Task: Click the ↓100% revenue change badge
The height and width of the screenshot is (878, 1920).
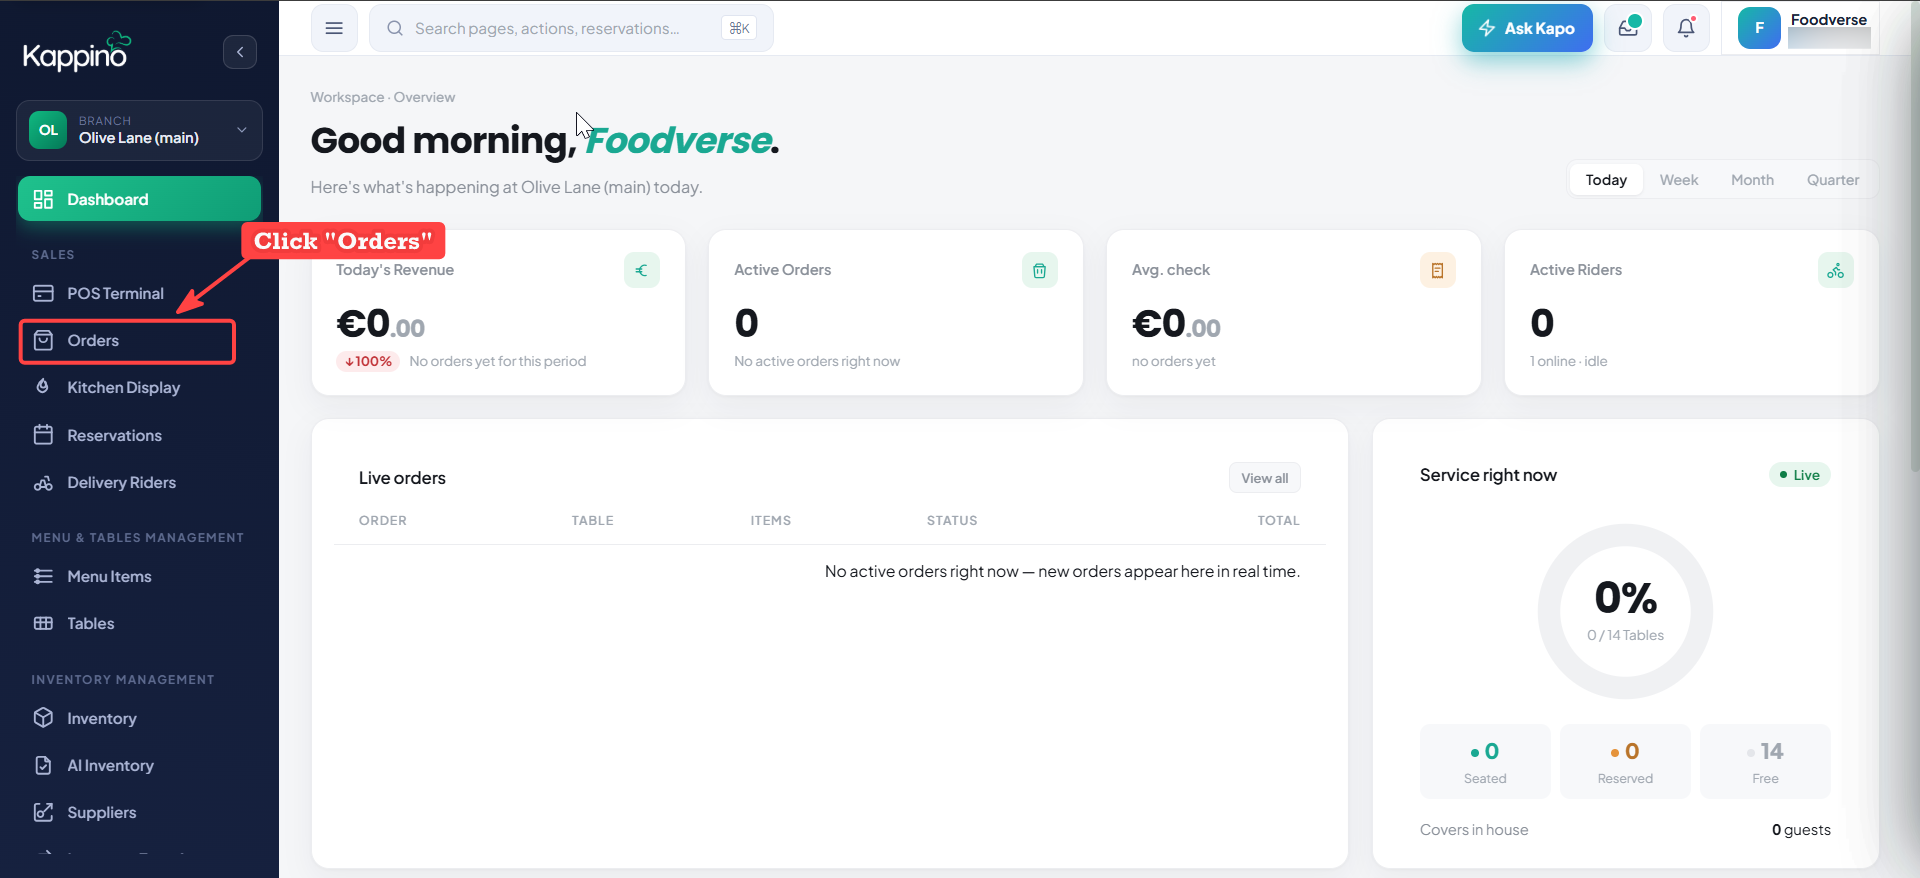Action: coord(368,361)
